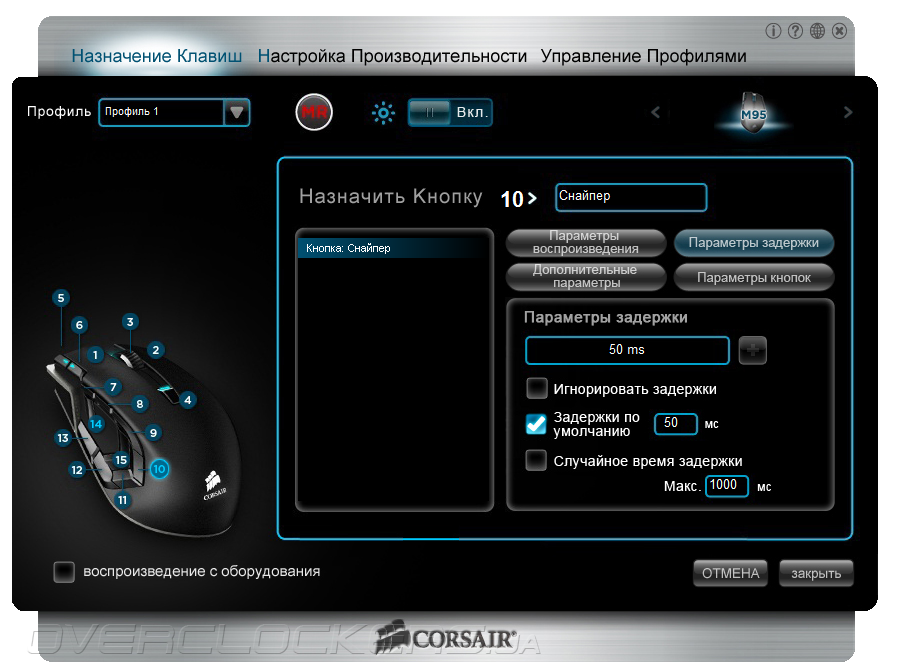
Task: Select mouse button number 4 marker
Action: click(188, 400)
